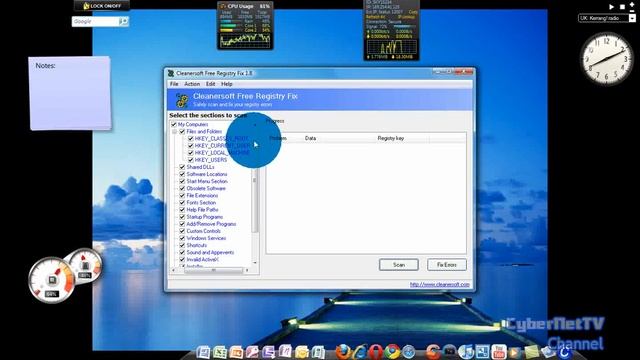
Task: Toggle the Shared DLLs checkbox
Action: click(x=182, y=167)
